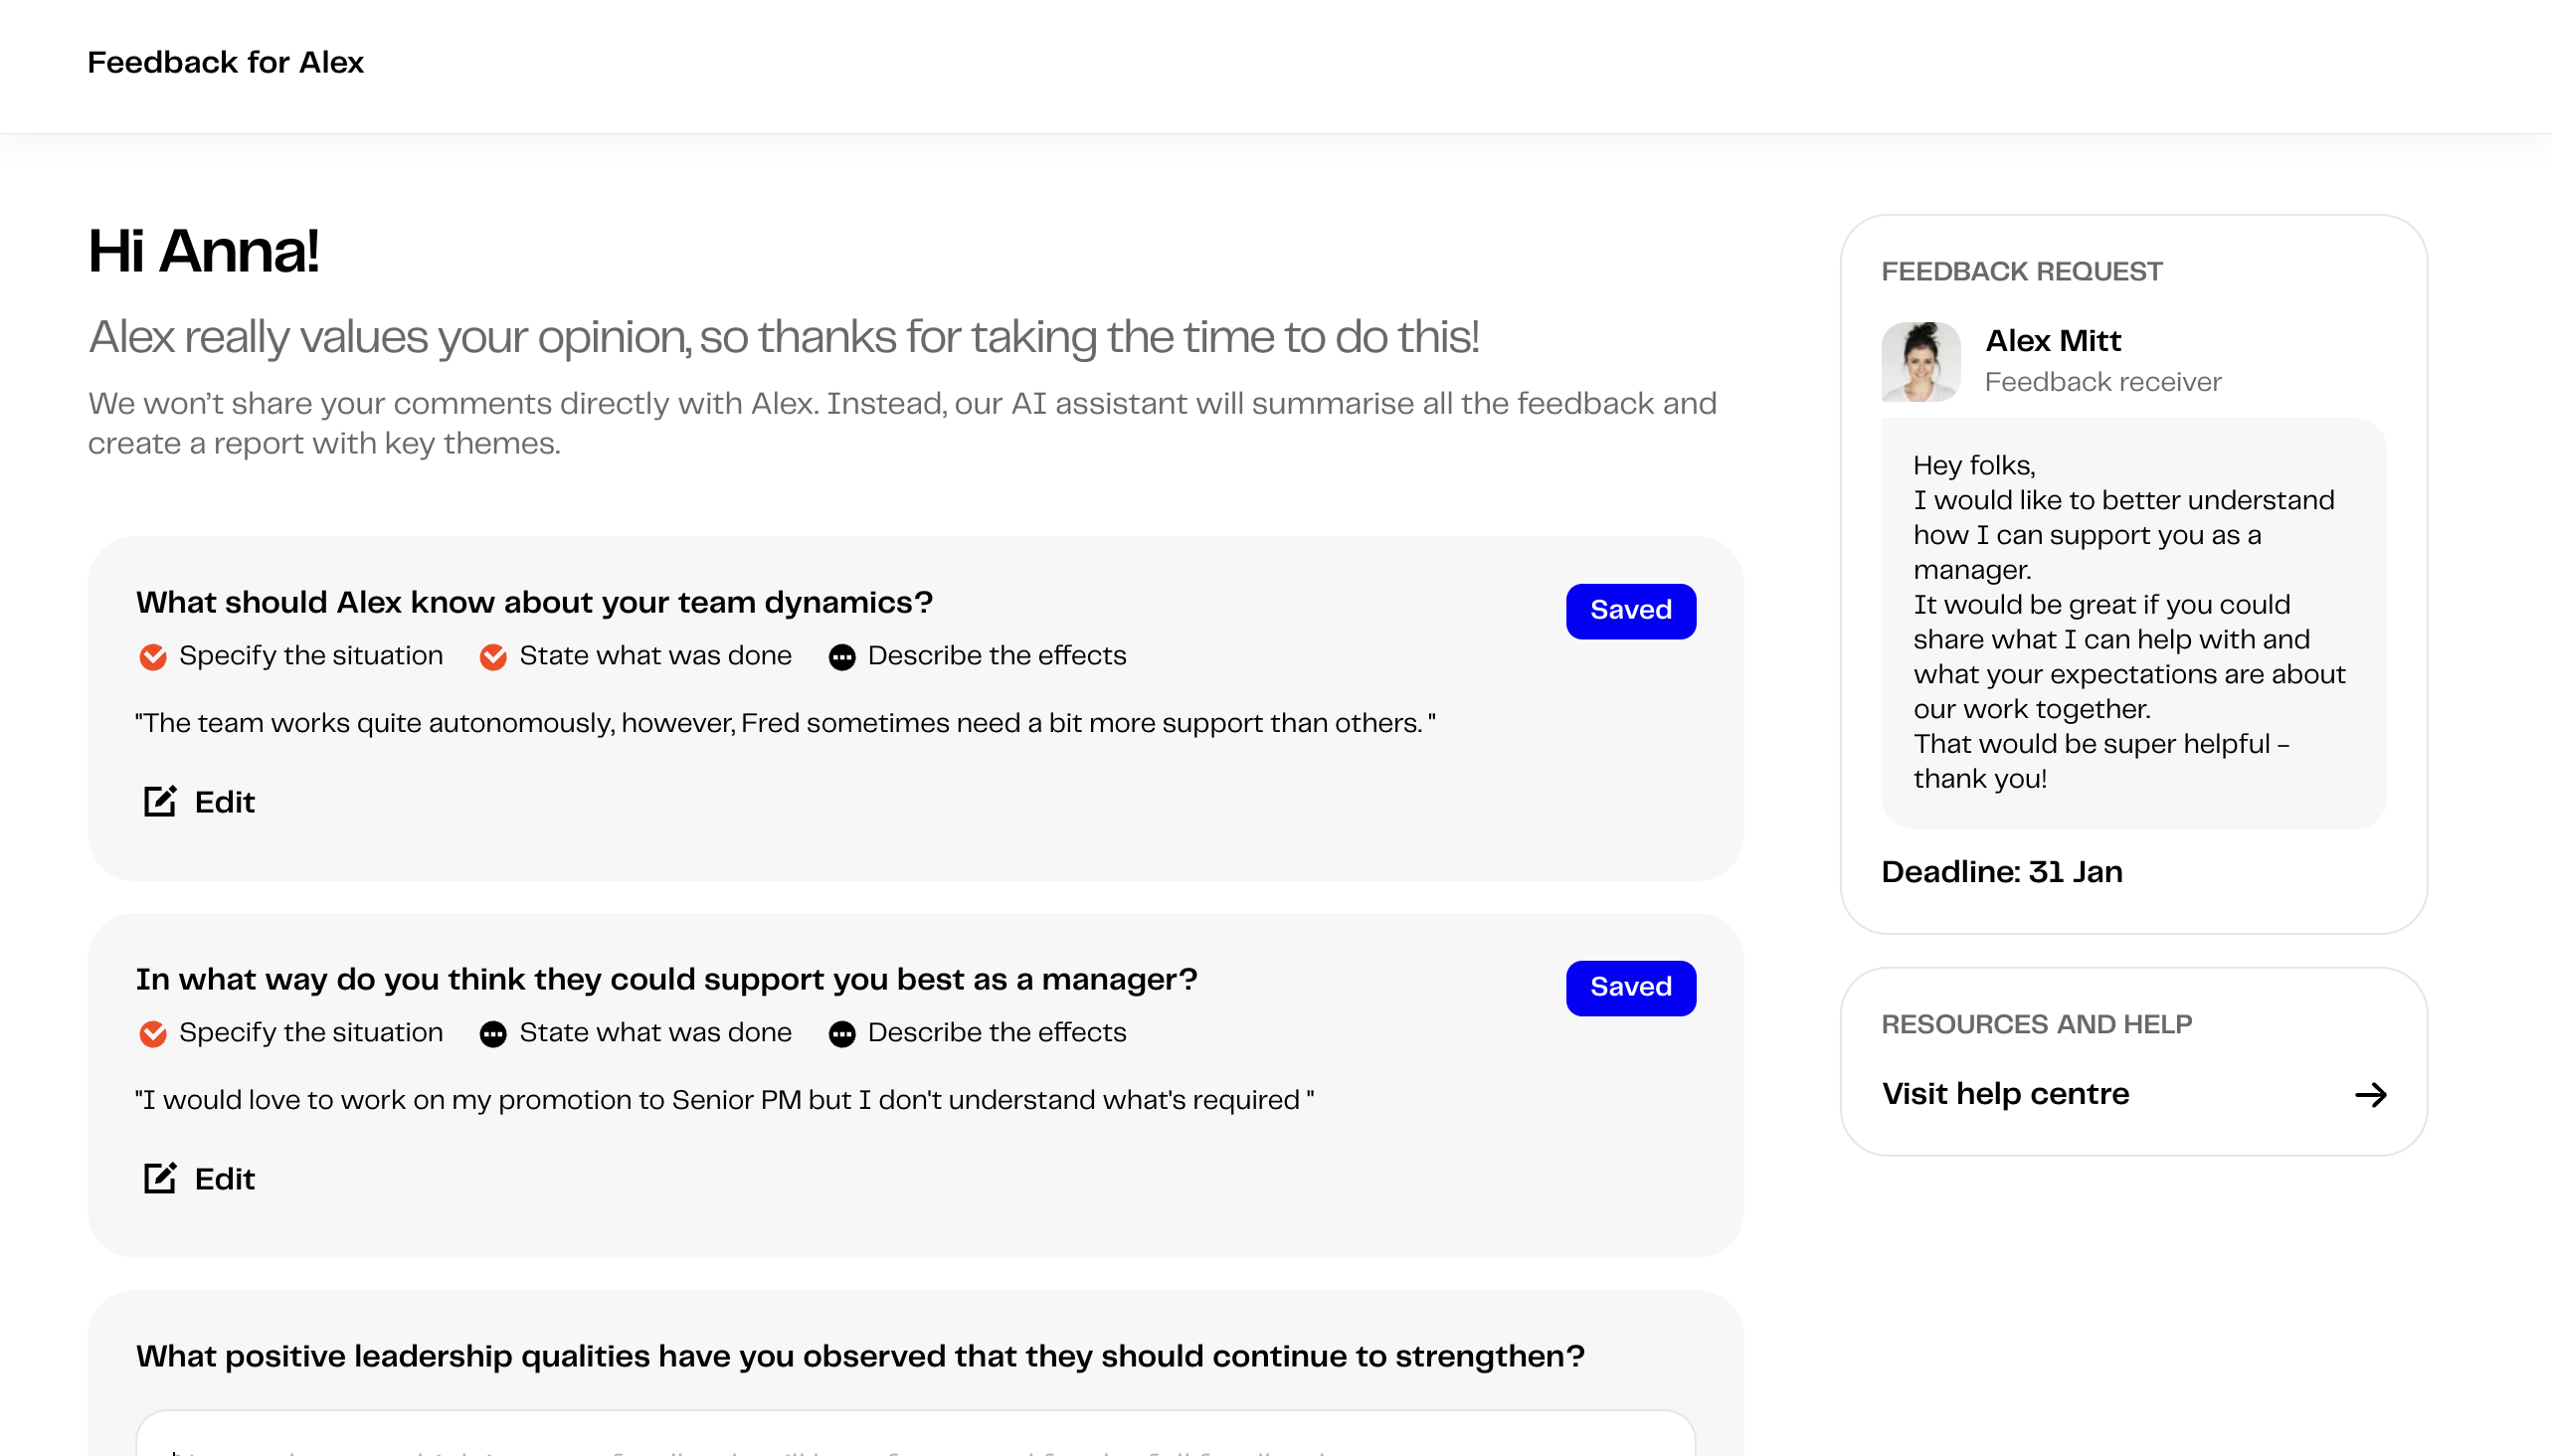
Task: Click the Feedback for Alex page title
Action: [225, 62]
